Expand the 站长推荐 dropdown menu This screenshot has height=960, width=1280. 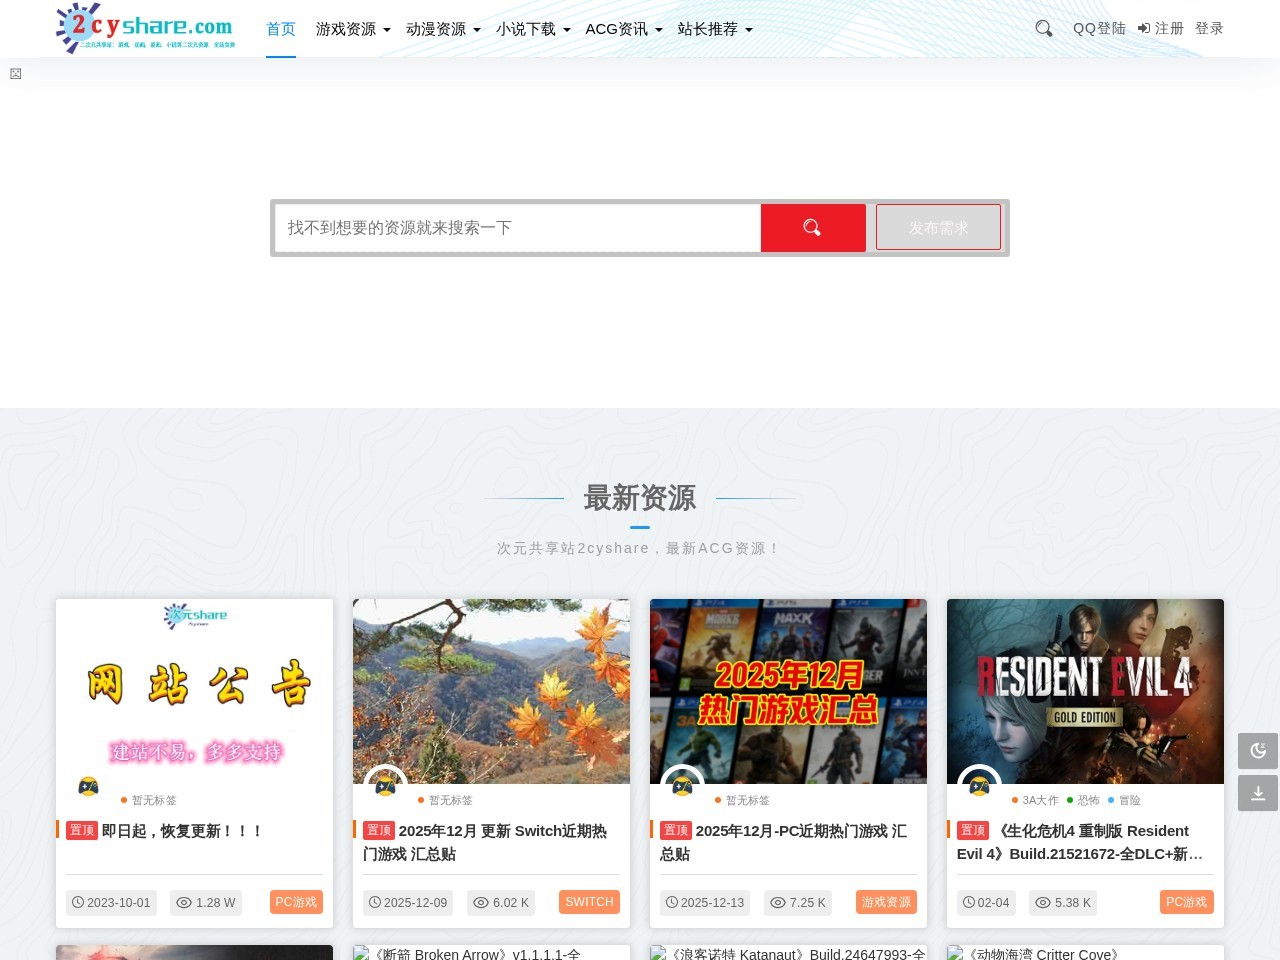pyautogui.click(x=715, y=29)
